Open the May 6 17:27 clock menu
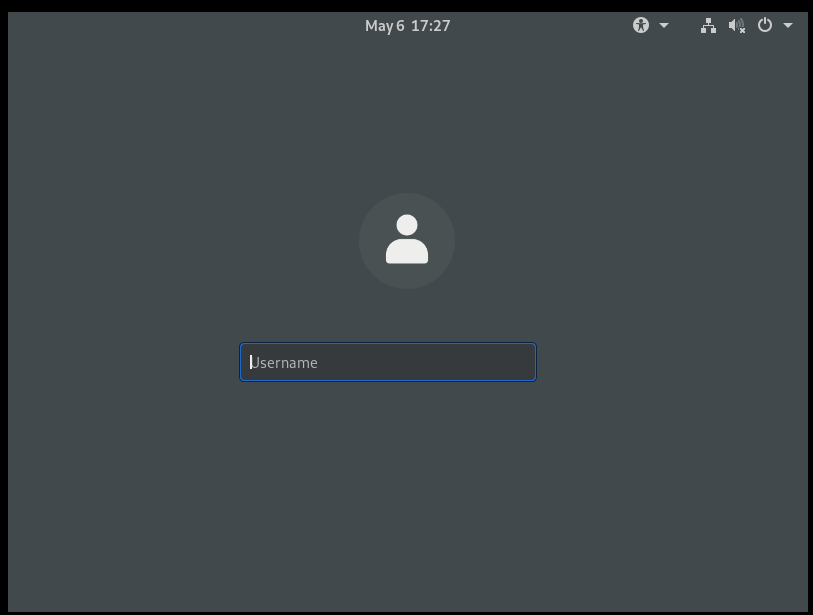Image resolution: width=813 pixels, height=615 pixels. [x=408, y=25]
